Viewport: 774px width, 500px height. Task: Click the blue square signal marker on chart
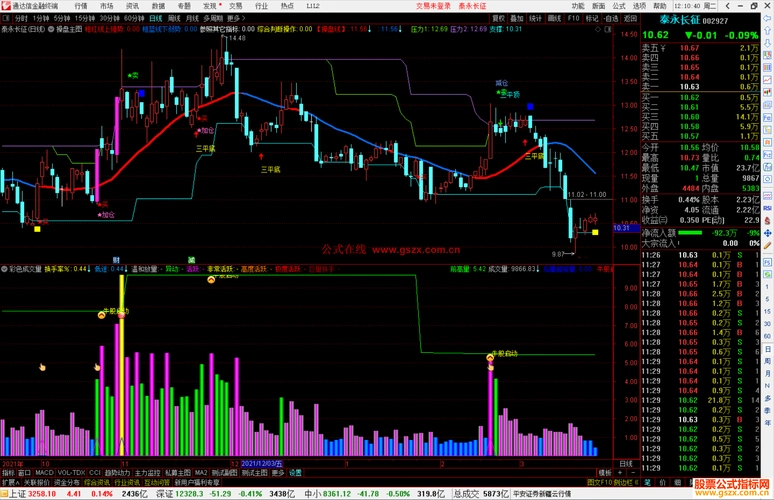click(x=530, y=105)
